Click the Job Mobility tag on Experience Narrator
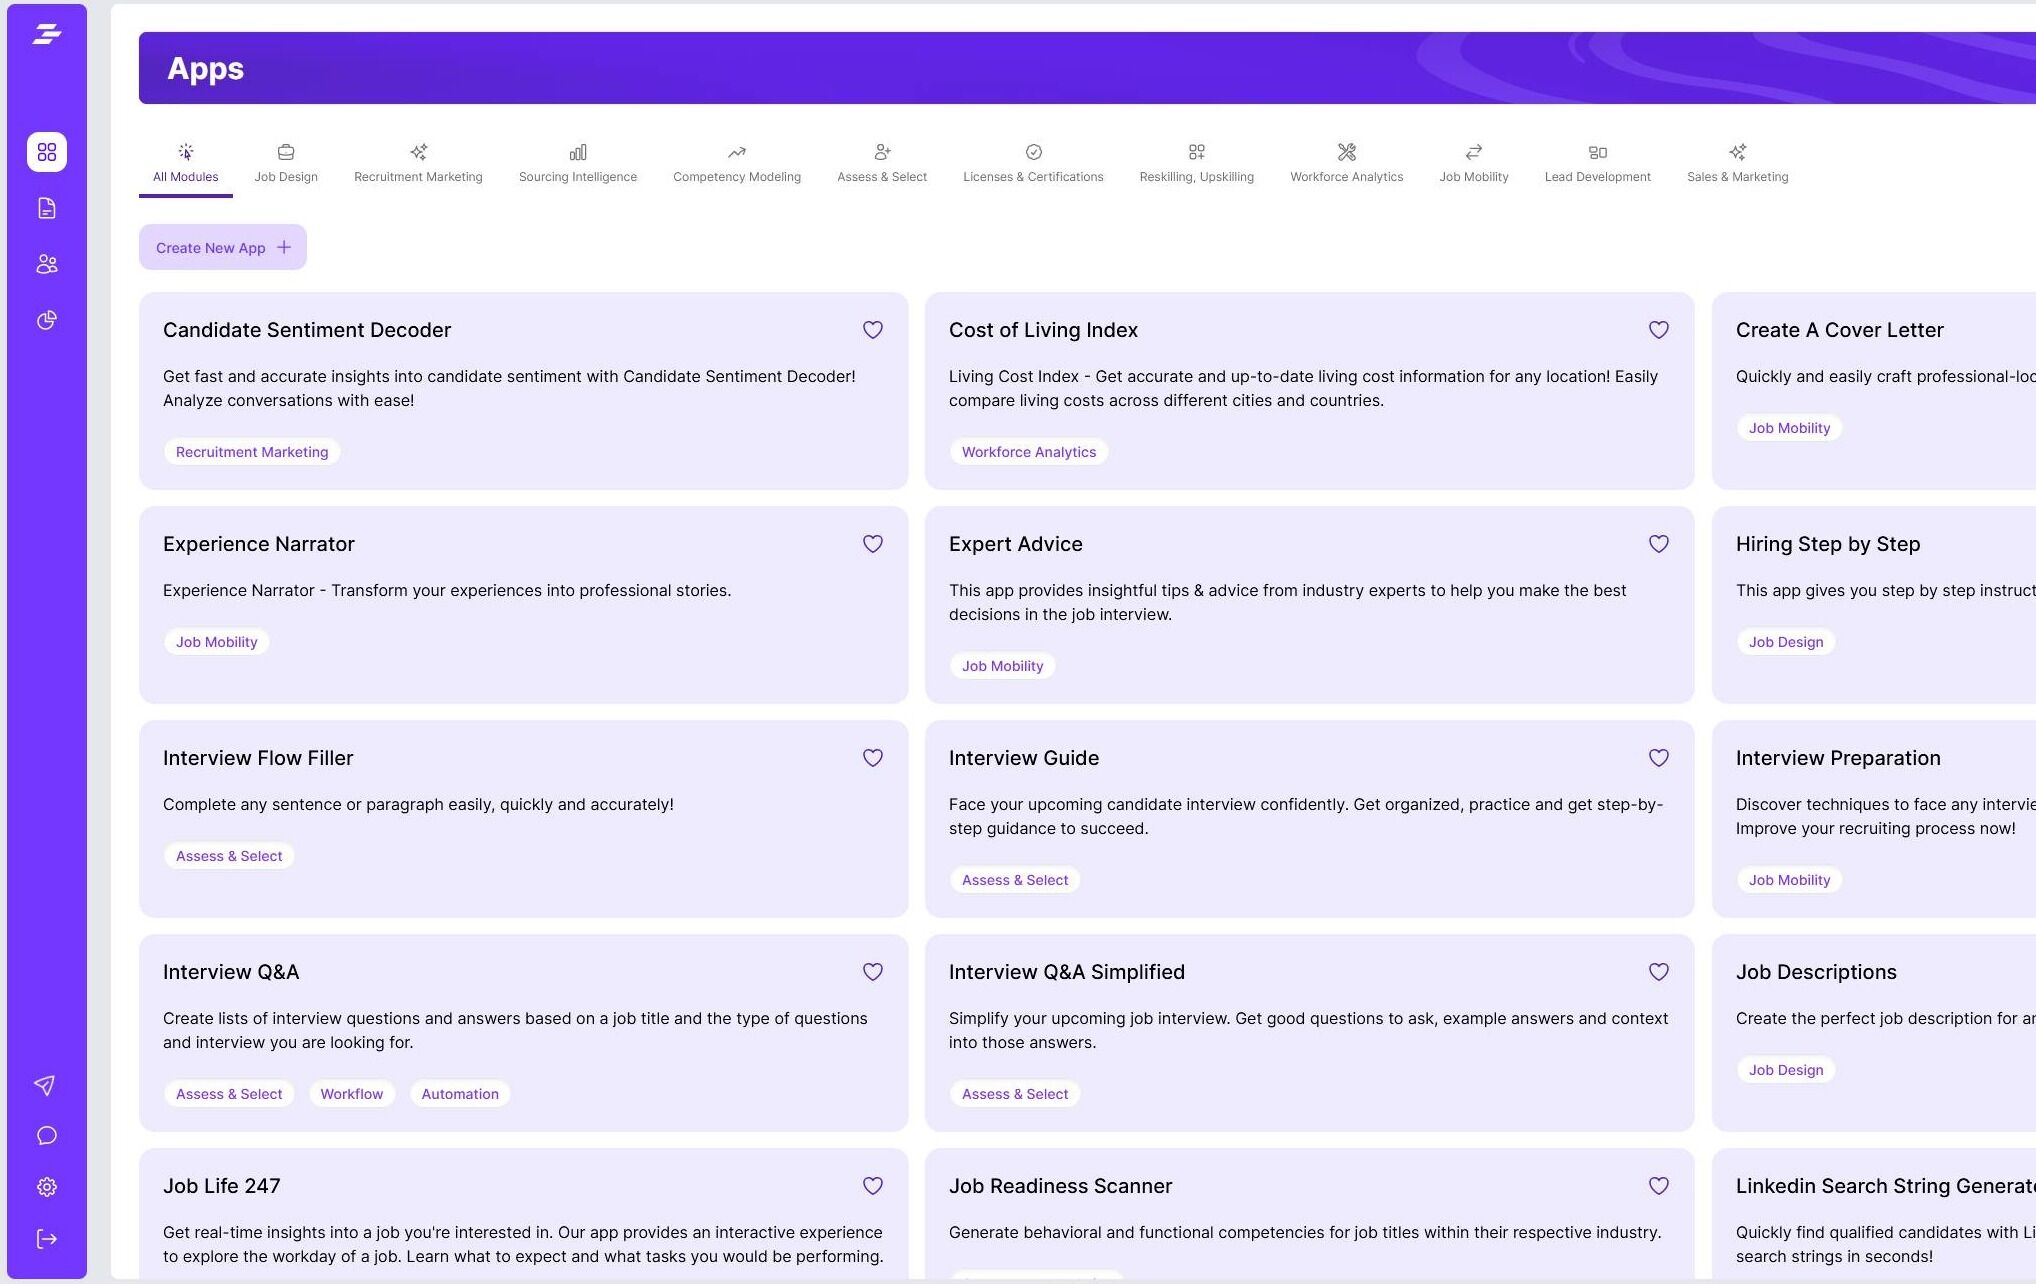The image size is (2036, 1284). click(x=216, y=641)
